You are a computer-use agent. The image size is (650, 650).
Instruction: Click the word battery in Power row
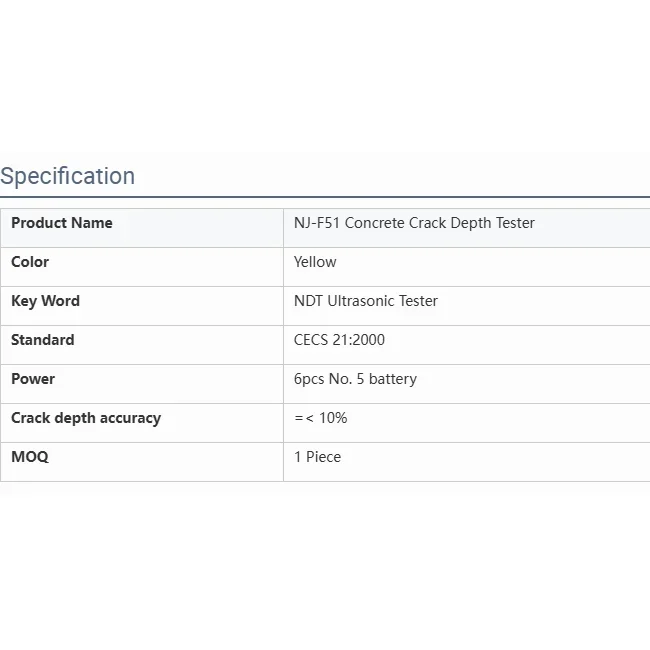tap(393, 379)
